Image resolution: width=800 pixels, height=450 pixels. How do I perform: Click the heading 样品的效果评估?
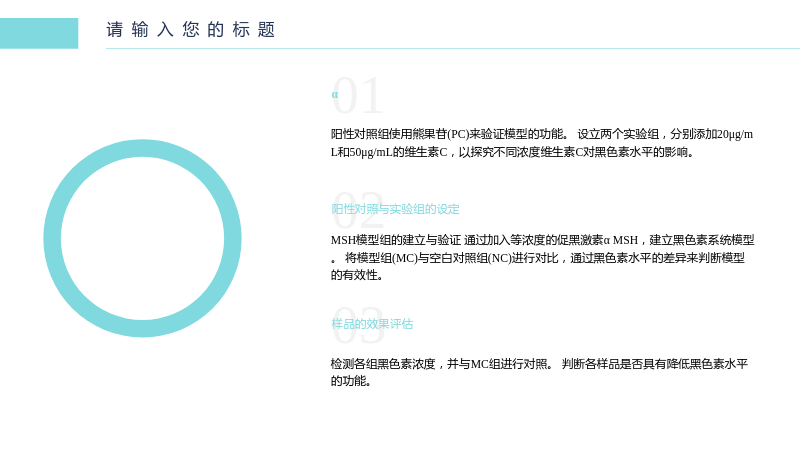click(372, 324)
